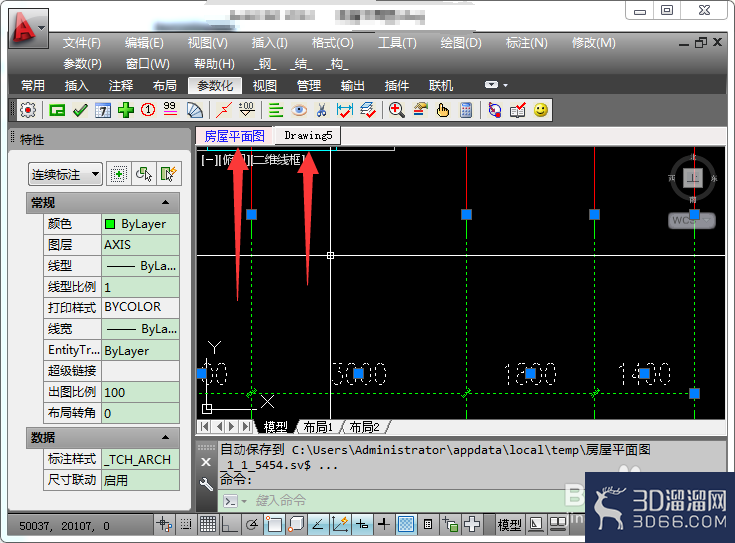
Task: Click the elevation ±0.00 mark icon
Action: coord(247,110)
